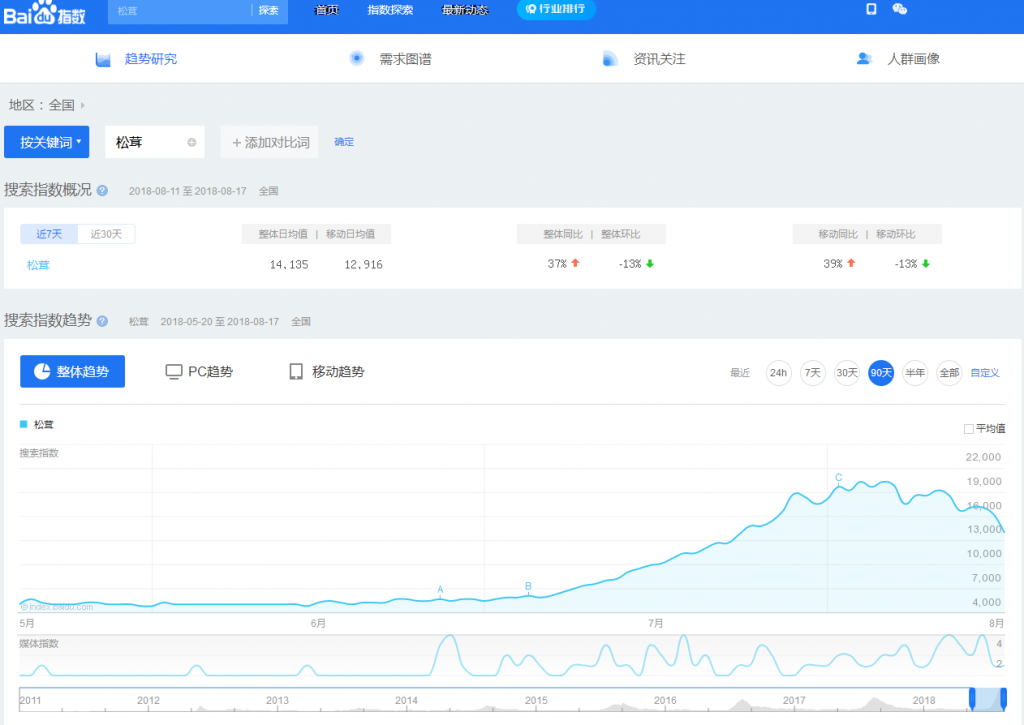Open the WeChat icon in header
The image size is (1024, 725).
(x=899, y=9)
